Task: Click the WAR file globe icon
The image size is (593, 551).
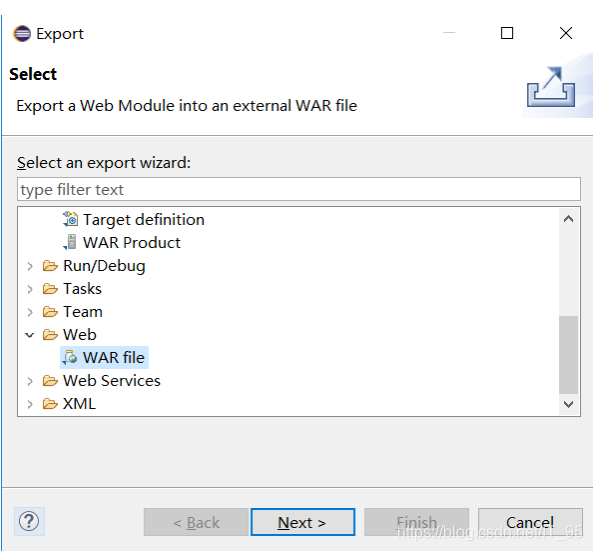Action: click(70, 357)
